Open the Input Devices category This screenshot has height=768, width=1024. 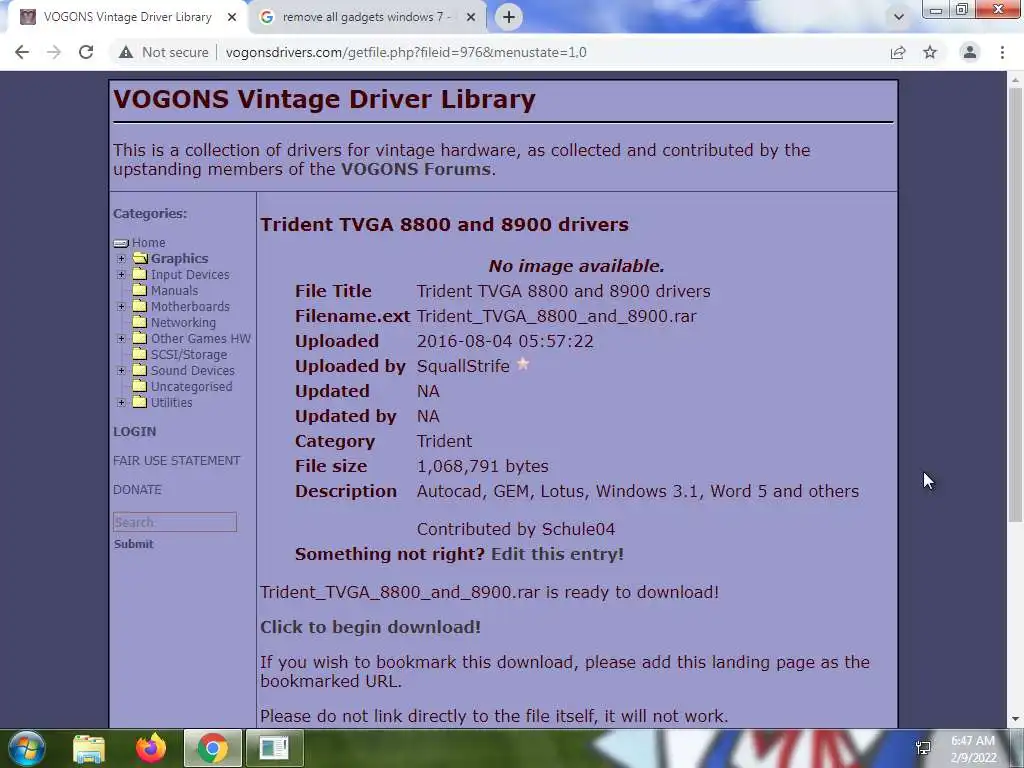point(190,275)
